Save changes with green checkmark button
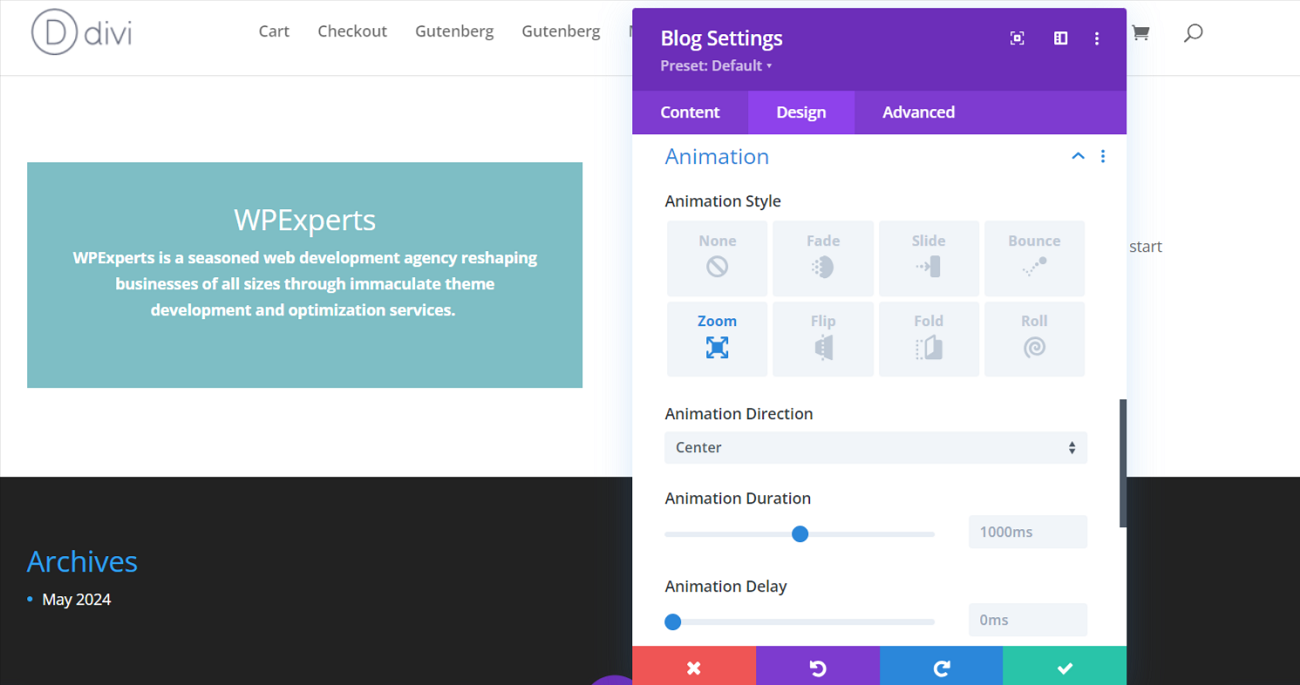The image size is (1300, 685). coord(1065,666)
